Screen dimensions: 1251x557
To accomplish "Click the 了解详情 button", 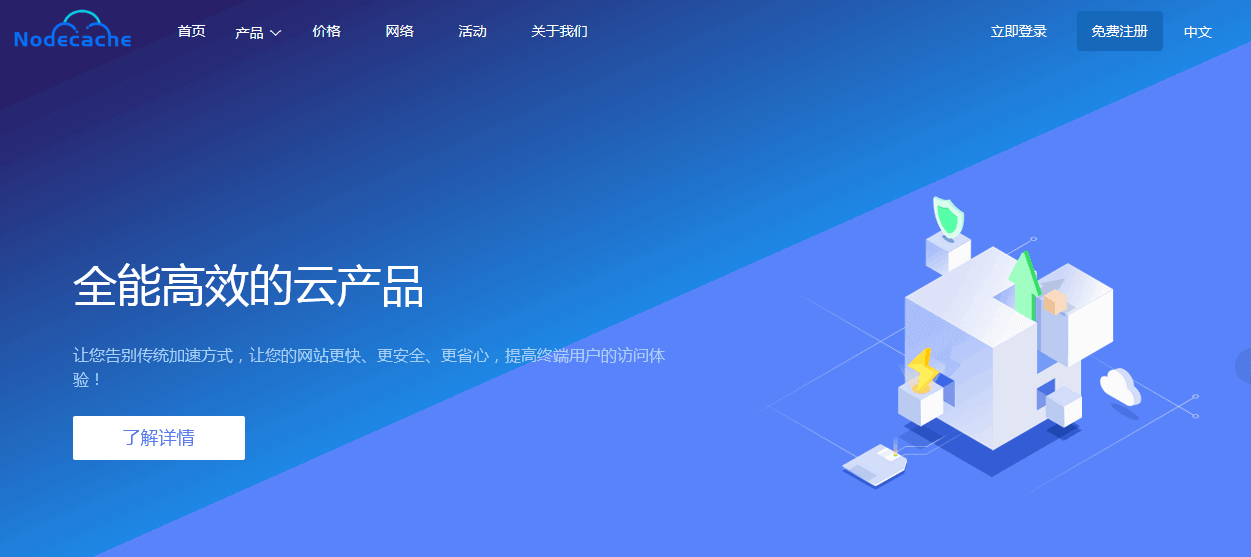I will point(159,438).
